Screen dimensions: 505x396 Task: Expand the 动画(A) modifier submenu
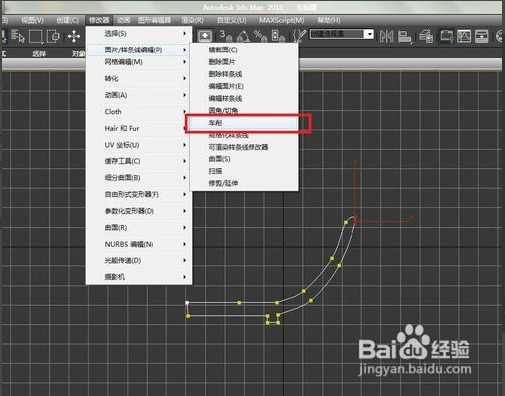(x=139, y=95)
